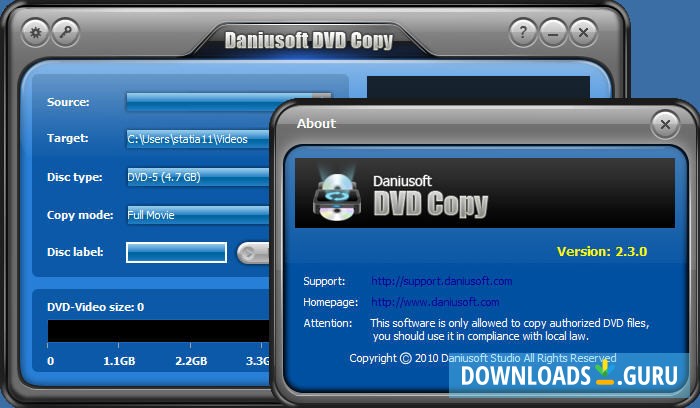The height and width of the screenshot is (408, 700).
Task: Open the www.daniusoft.com homepage link
Action: tap(435, 302)
